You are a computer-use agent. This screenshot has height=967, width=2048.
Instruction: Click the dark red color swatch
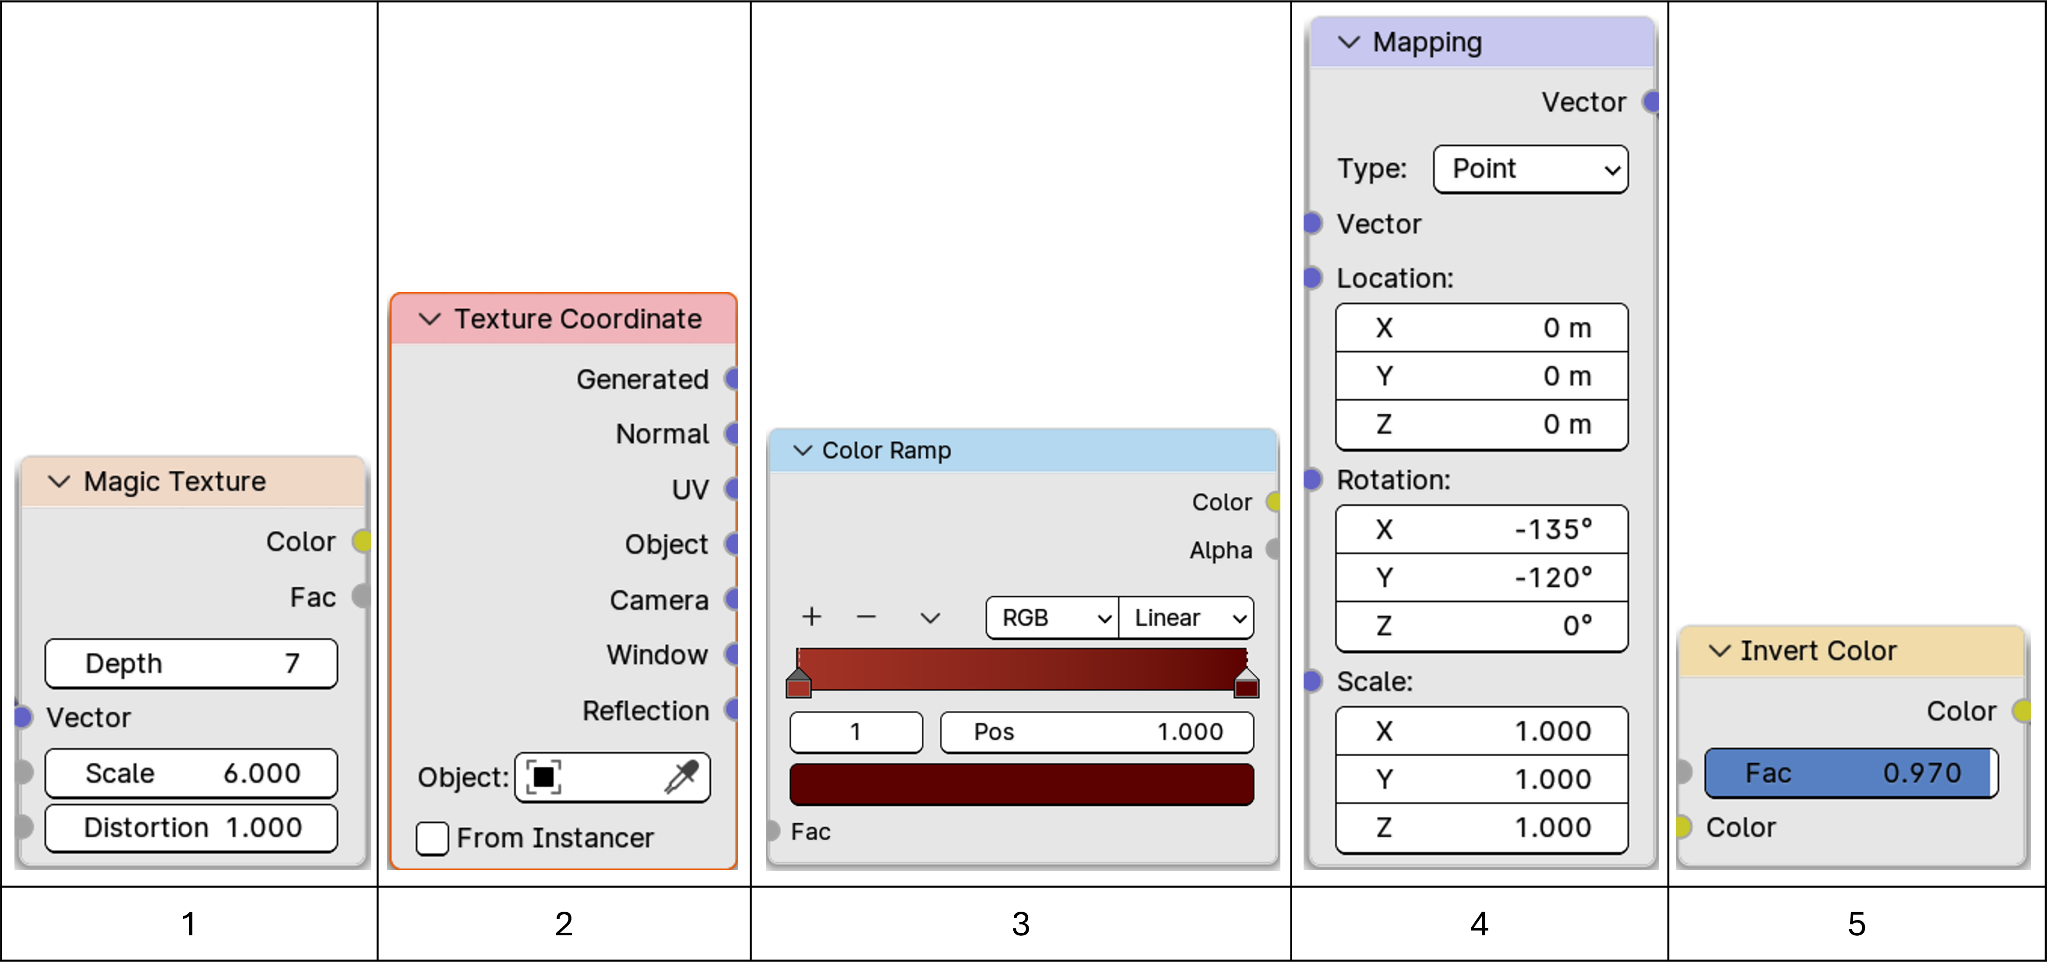[x=1021, y=785]
